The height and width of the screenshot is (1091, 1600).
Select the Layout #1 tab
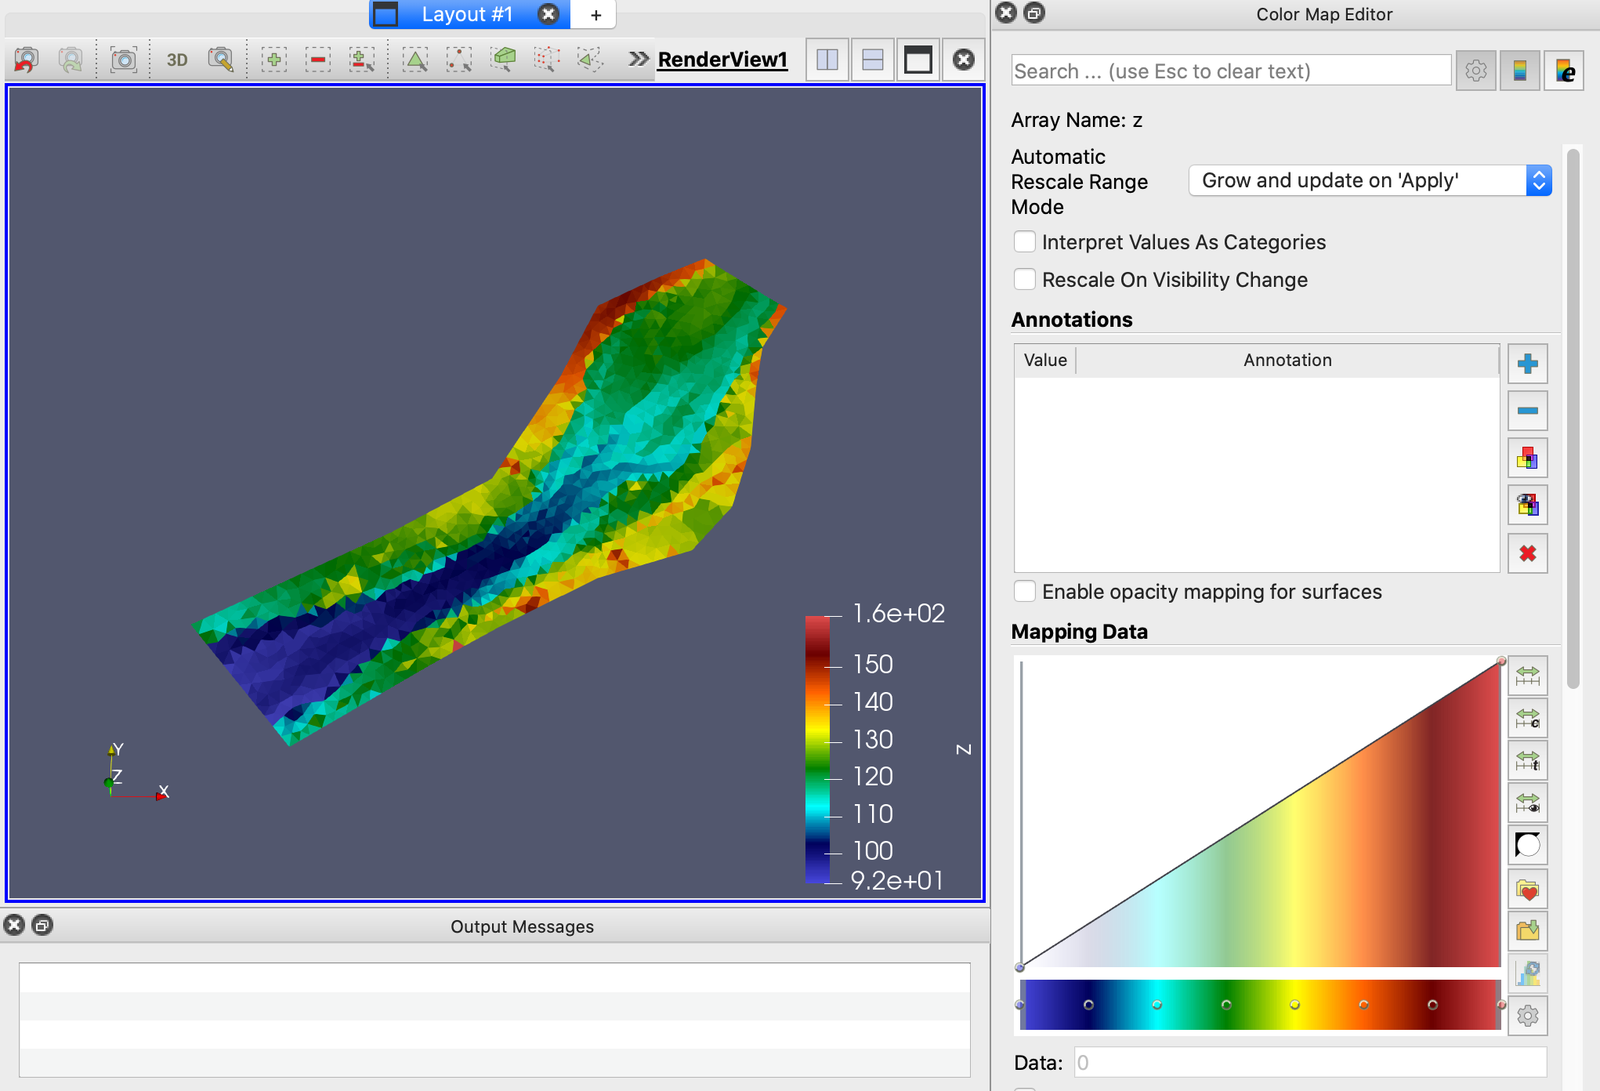coord(466,14)
